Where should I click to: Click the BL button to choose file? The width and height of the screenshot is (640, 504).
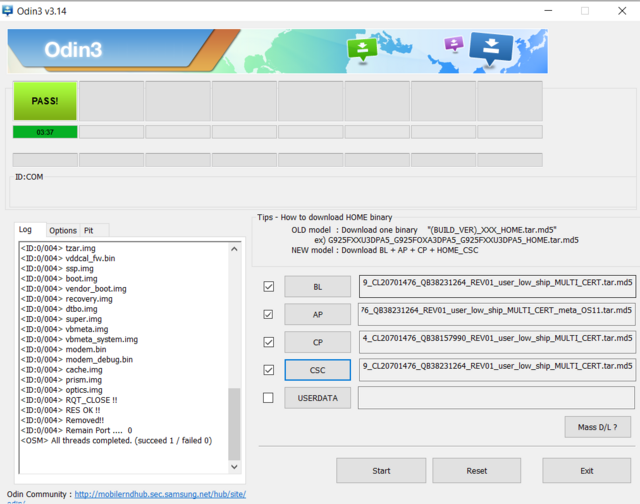tap(318, 286)
